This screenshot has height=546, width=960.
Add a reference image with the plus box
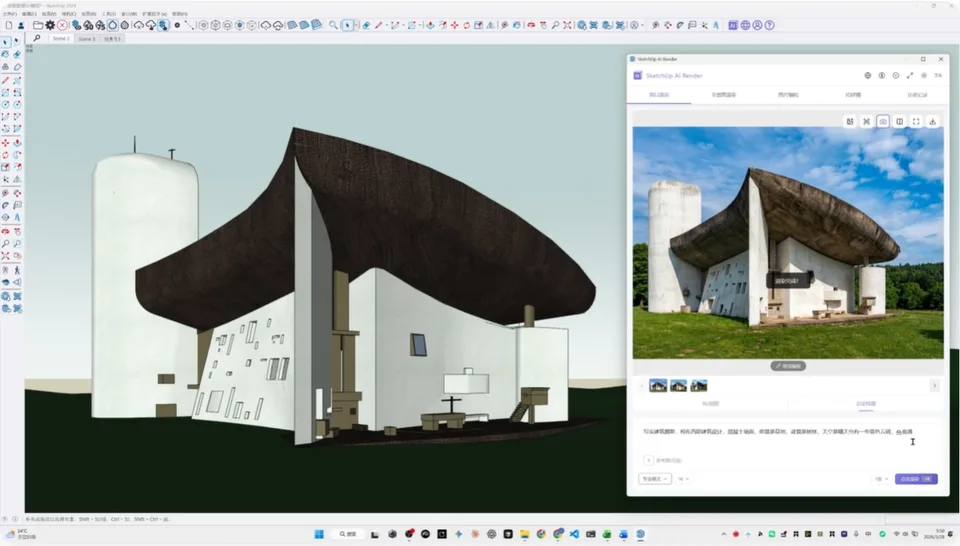pos(648,460)
